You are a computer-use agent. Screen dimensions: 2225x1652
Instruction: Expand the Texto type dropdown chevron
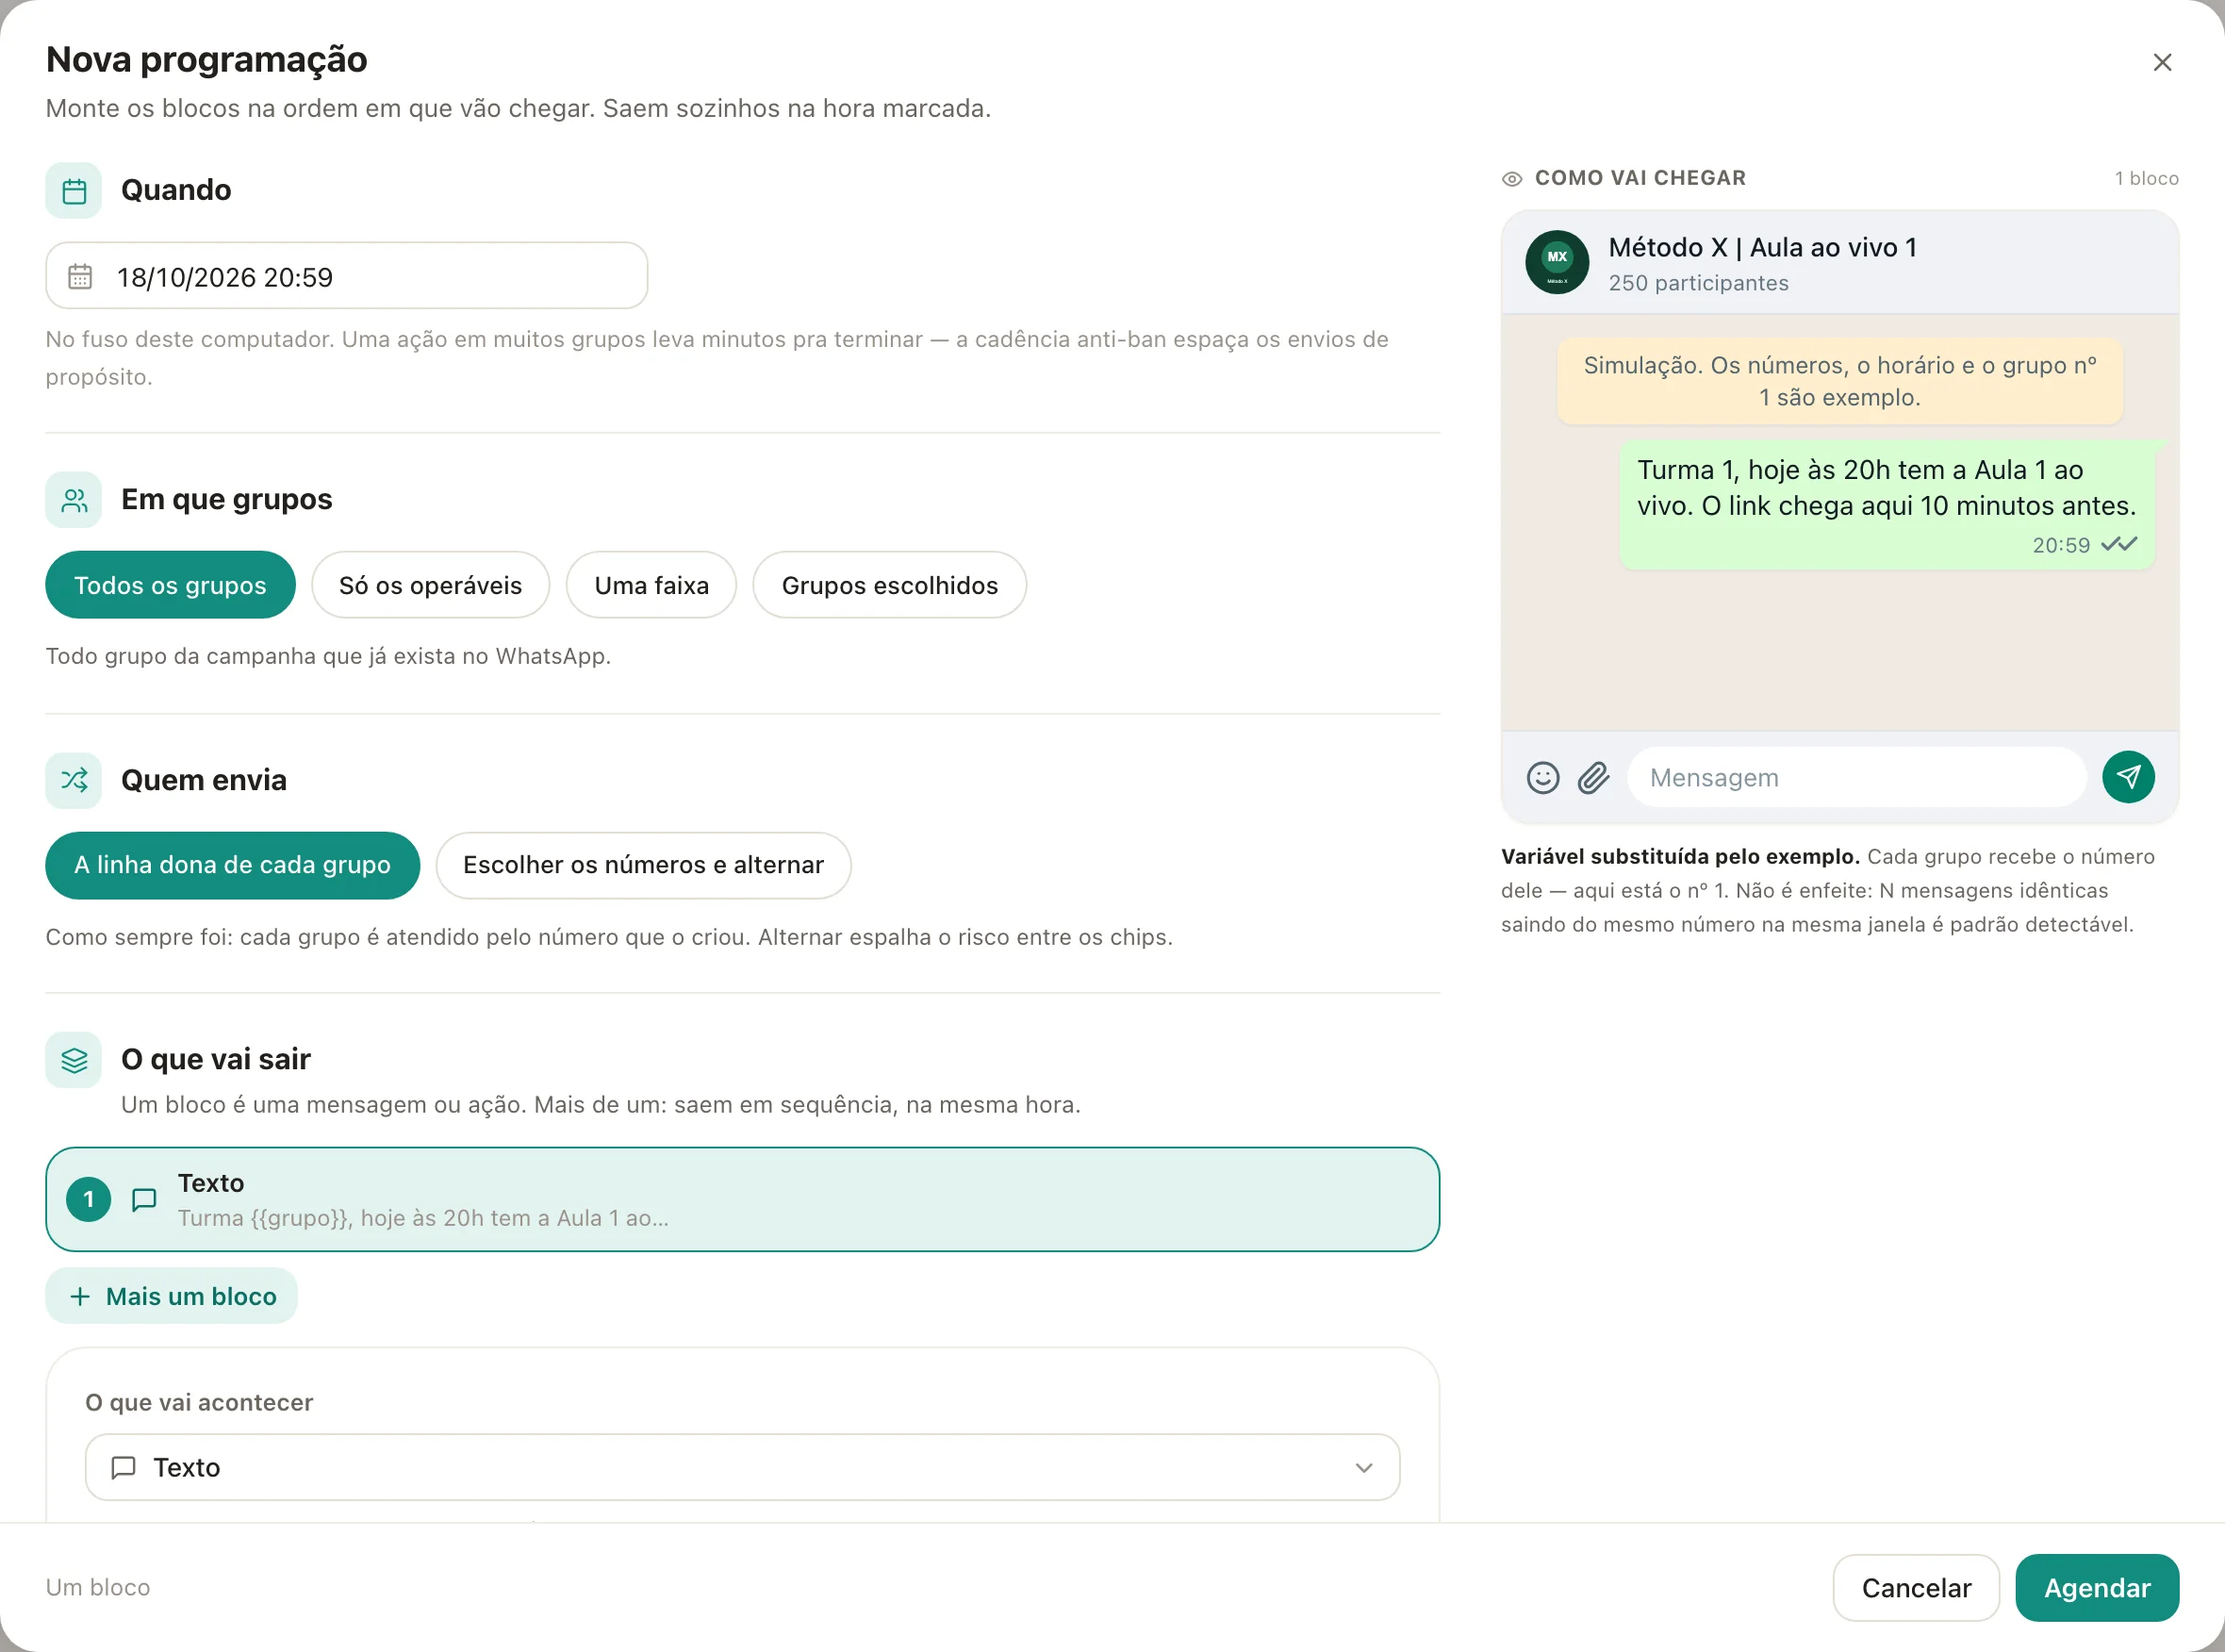click(x=1364, y=1467)
